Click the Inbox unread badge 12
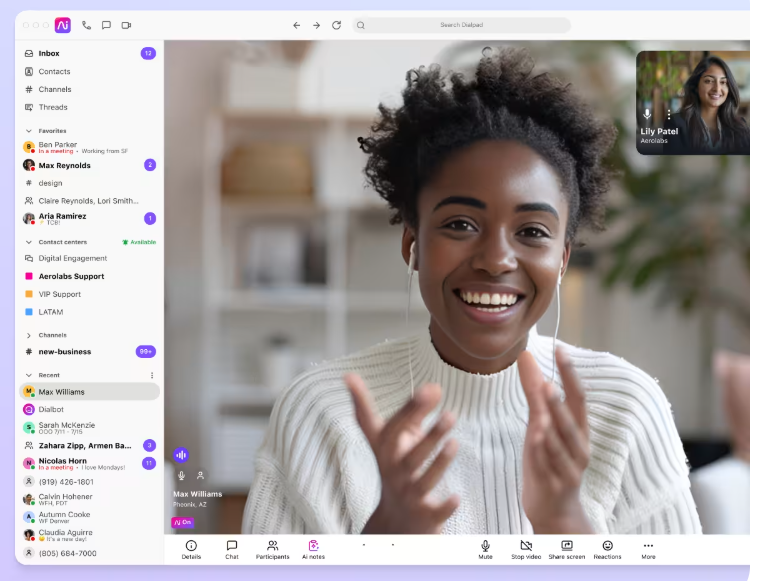Screen dimensions: 770x581 coord(148,53)
